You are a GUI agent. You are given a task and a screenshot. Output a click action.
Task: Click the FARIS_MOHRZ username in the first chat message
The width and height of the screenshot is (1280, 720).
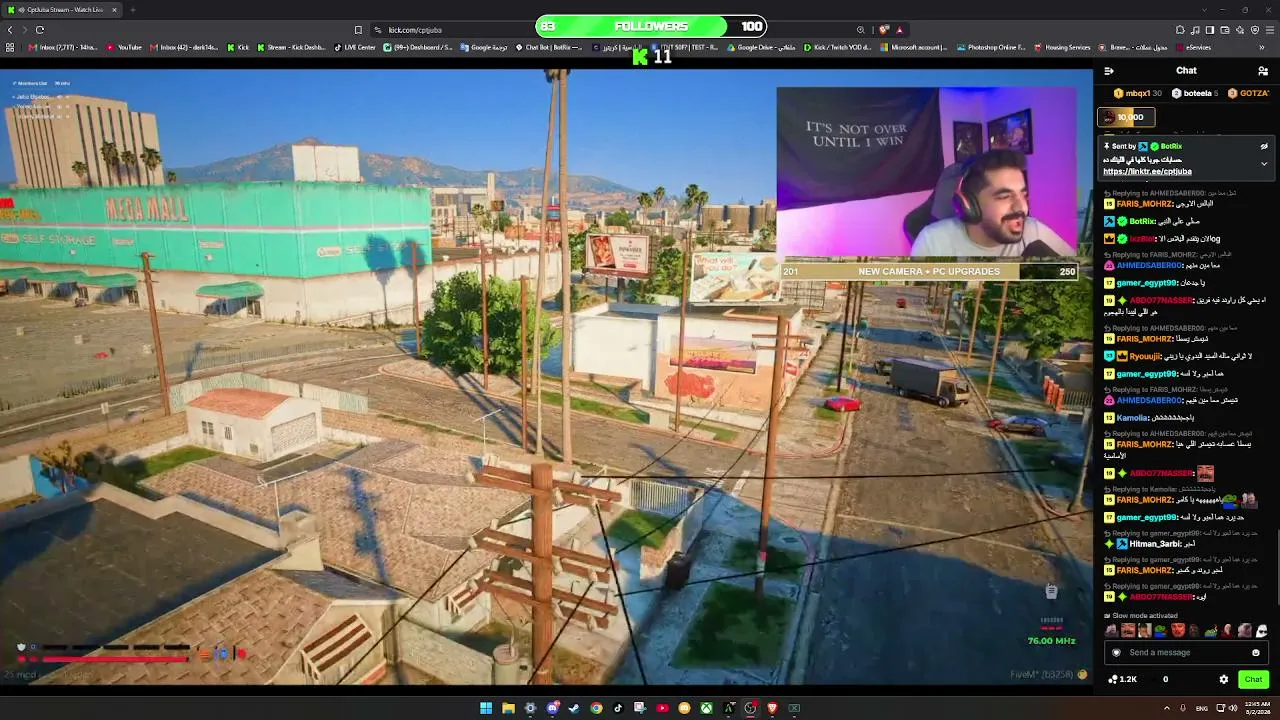(x=1144, y=204)
